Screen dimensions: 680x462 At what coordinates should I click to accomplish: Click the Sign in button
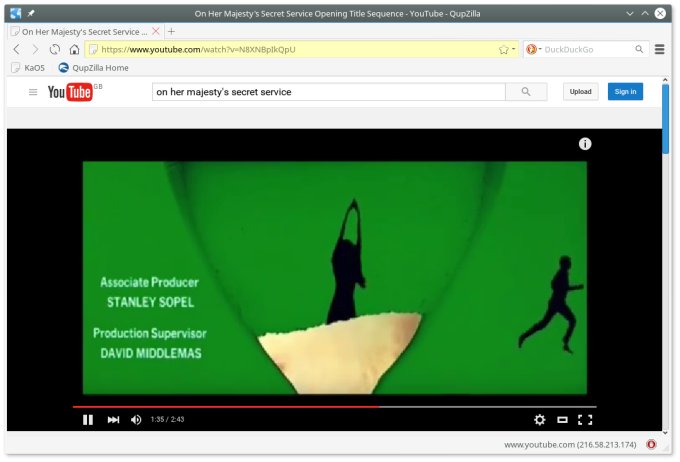[625, 92]
